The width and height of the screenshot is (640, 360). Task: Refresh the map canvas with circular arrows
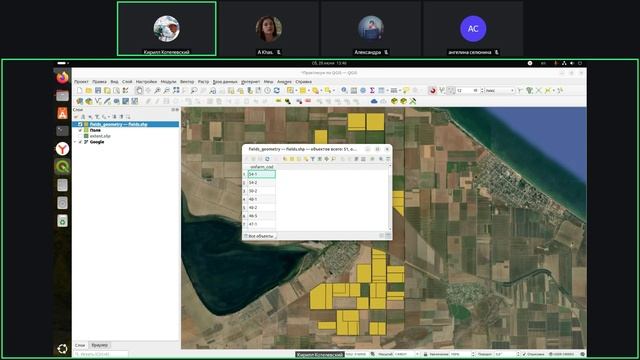coord(277,91)
